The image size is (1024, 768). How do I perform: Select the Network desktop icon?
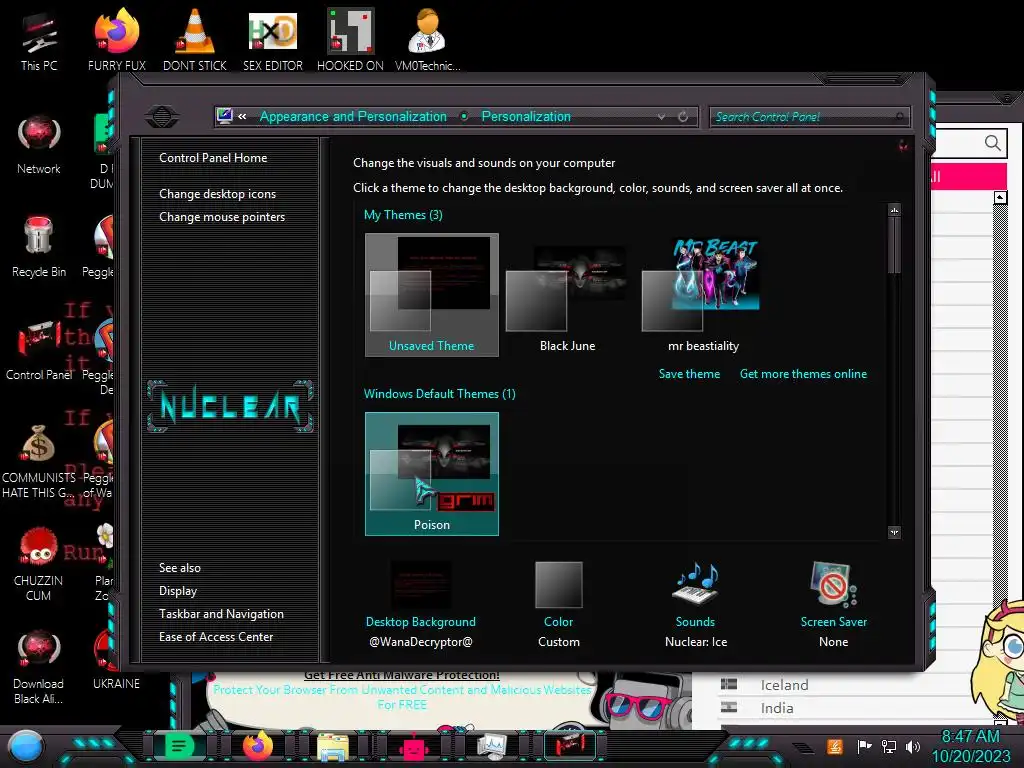(x=39, y=145)
